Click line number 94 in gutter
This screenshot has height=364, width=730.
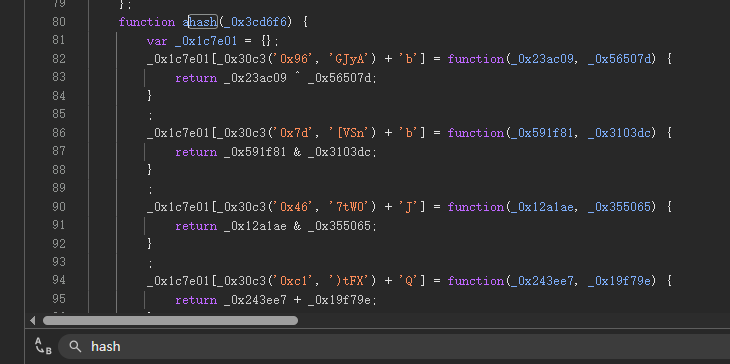point(59,280)
